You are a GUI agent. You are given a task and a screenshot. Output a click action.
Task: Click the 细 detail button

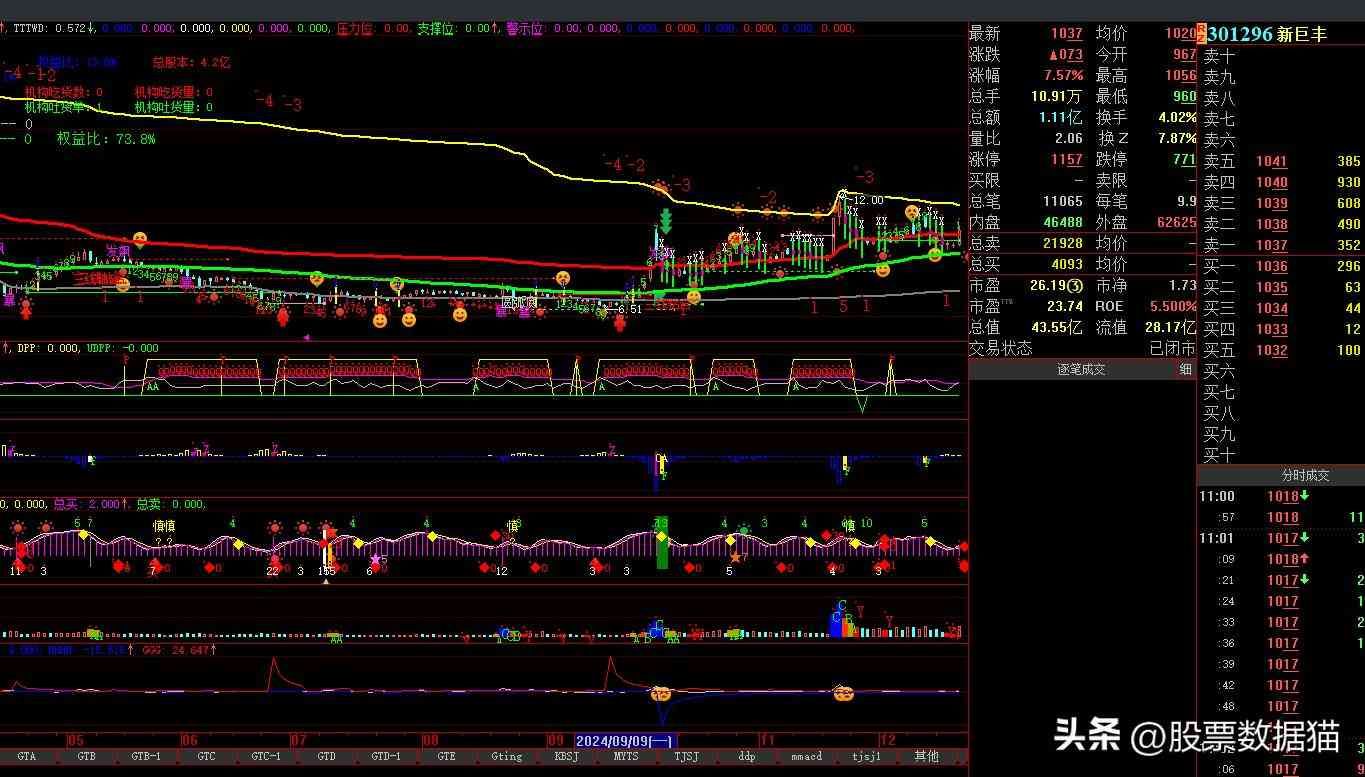point(1185,370)
